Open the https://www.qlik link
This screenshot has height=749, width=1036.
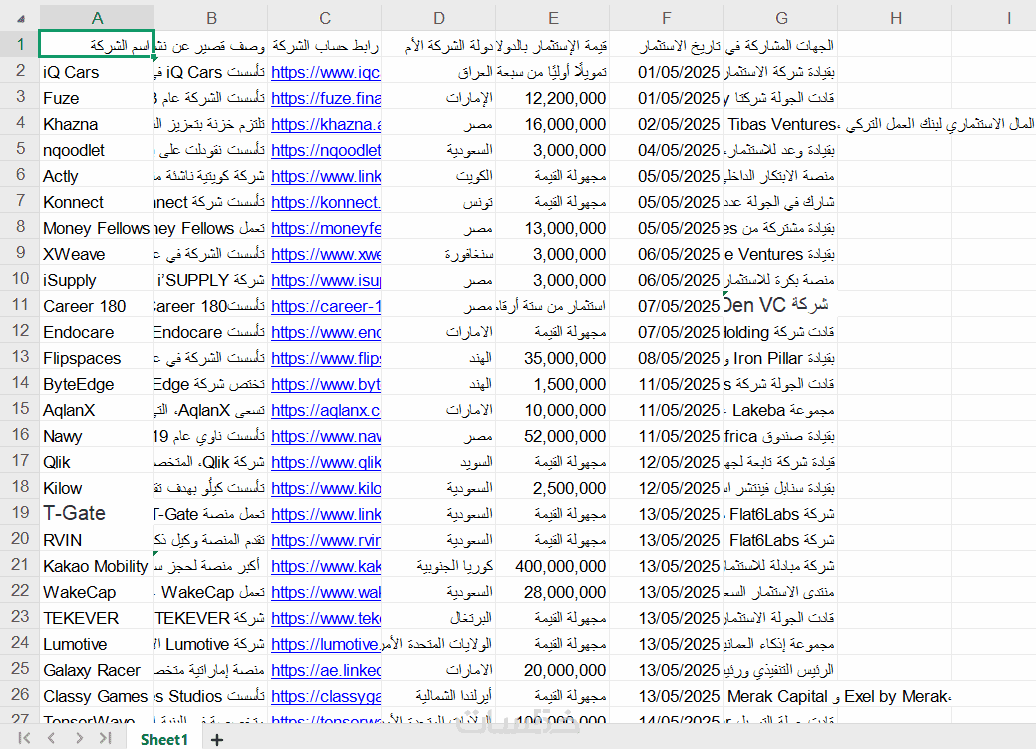pos(326,462)
